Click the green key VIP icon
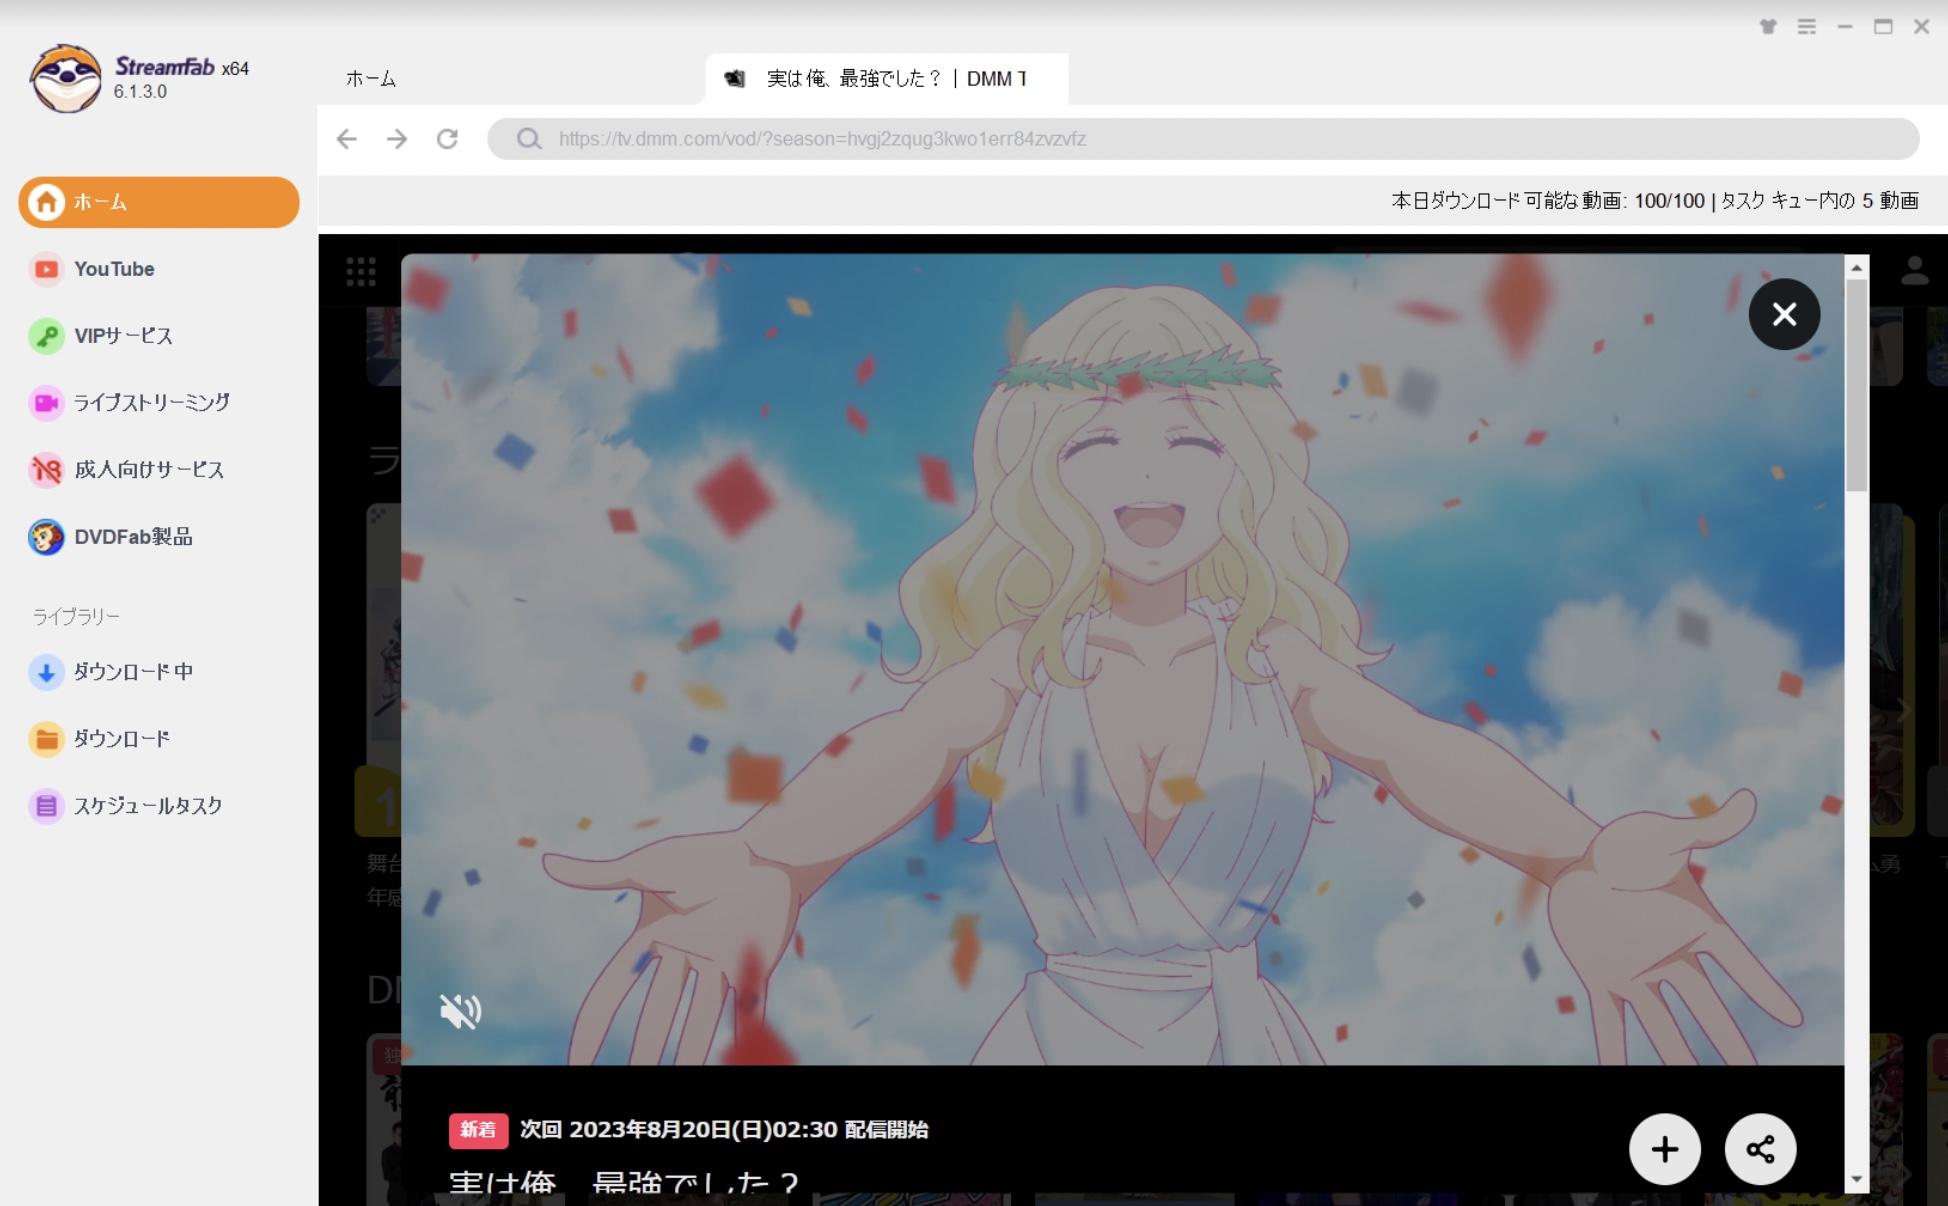Viewport: 1948px width, 1206px height. tap(46, 336)
